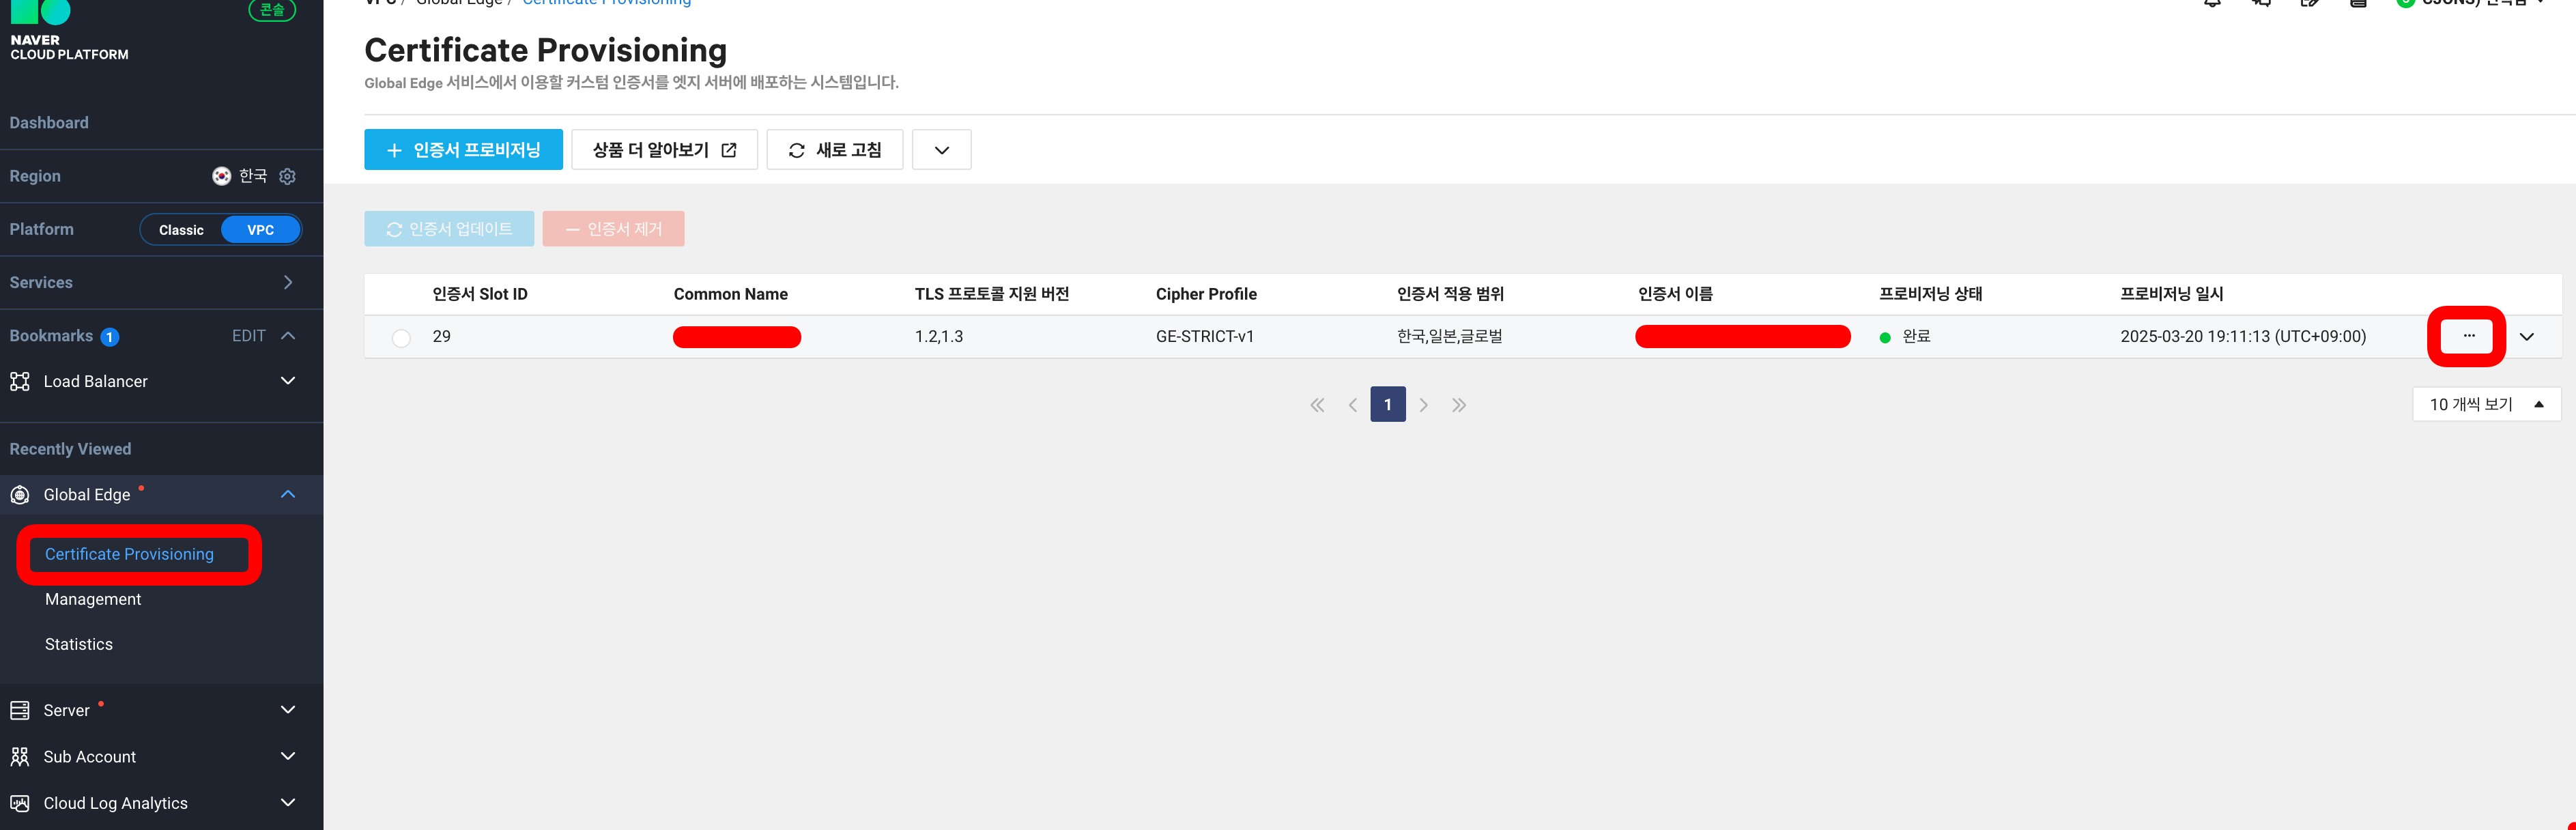Click the Cloud Log Analytics icon

coord(20,803)
